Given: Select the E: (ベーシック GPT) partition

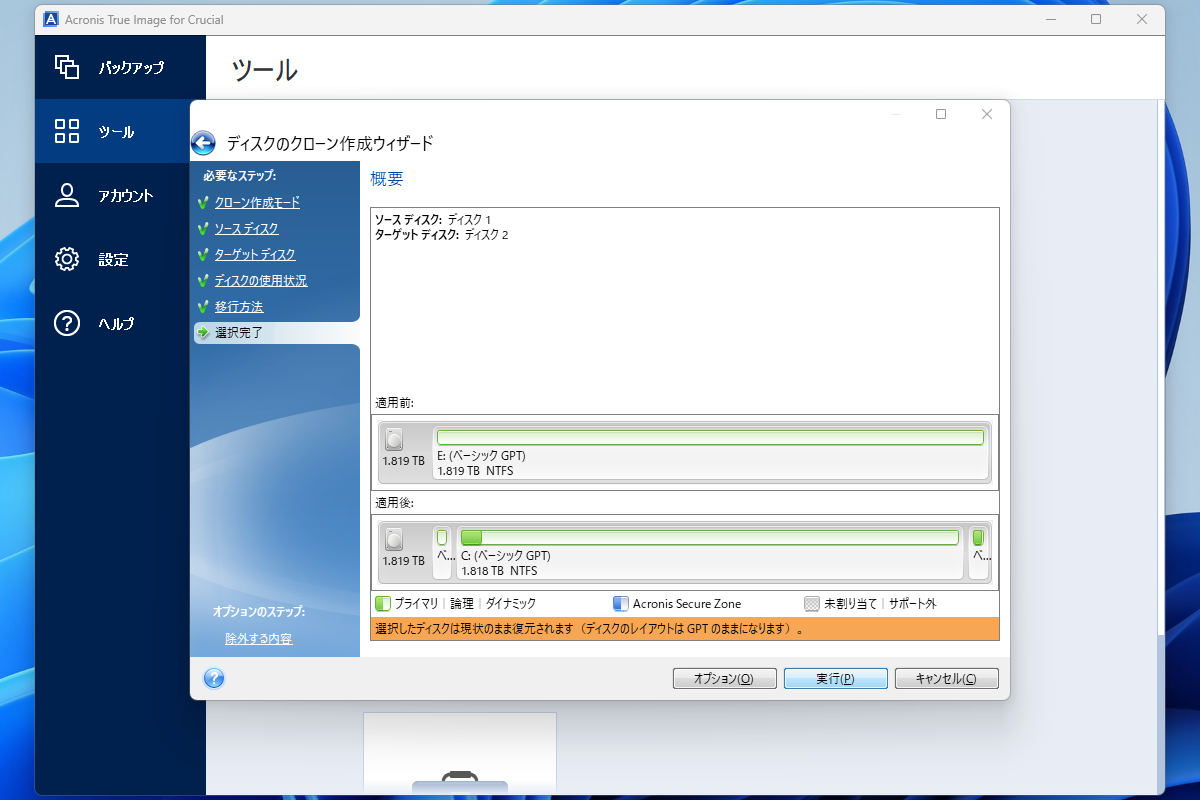Looking at the screenshot, I should (711, 452).
